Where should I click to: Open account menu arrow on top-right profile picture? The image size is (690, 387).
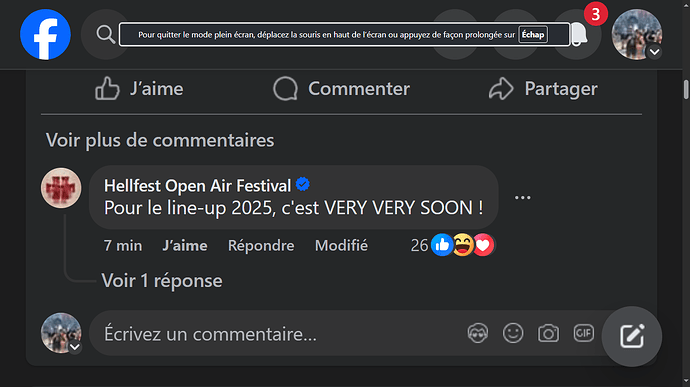654,52
